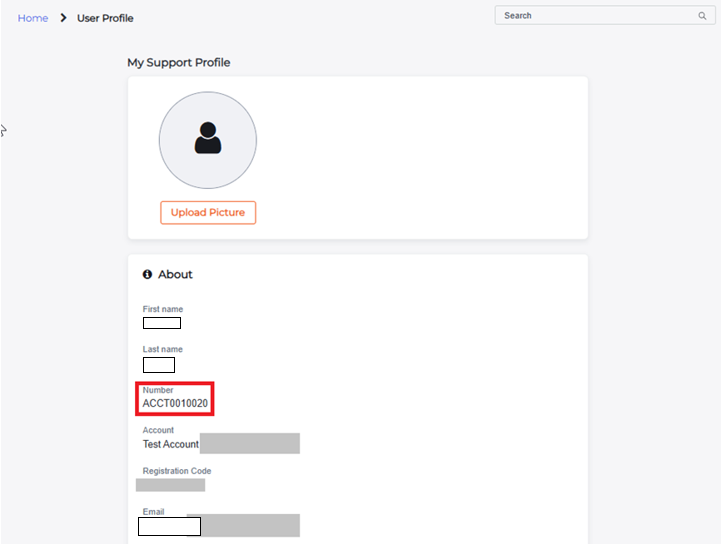Click the Account field label

tap(158, 430)
